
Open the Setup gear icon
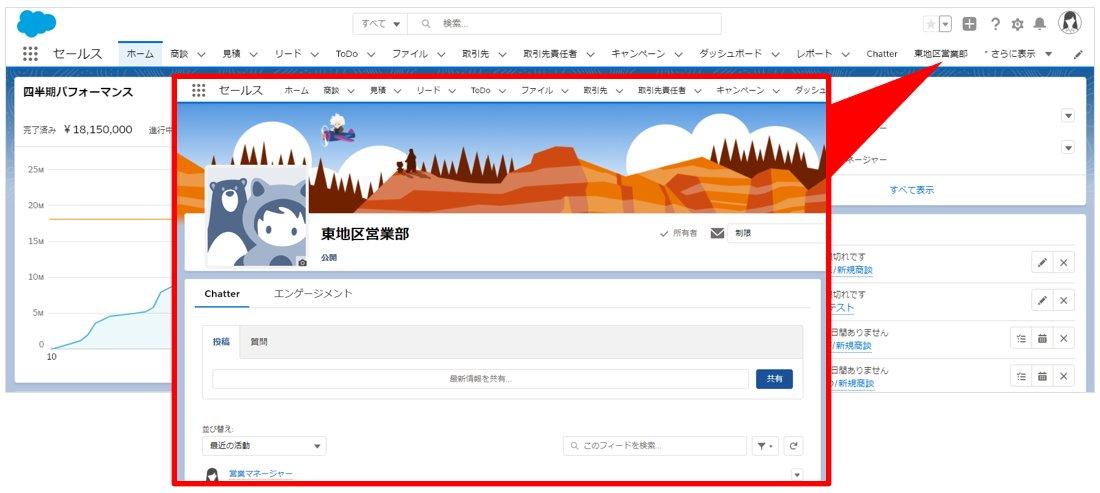[x=1017, y=25]
